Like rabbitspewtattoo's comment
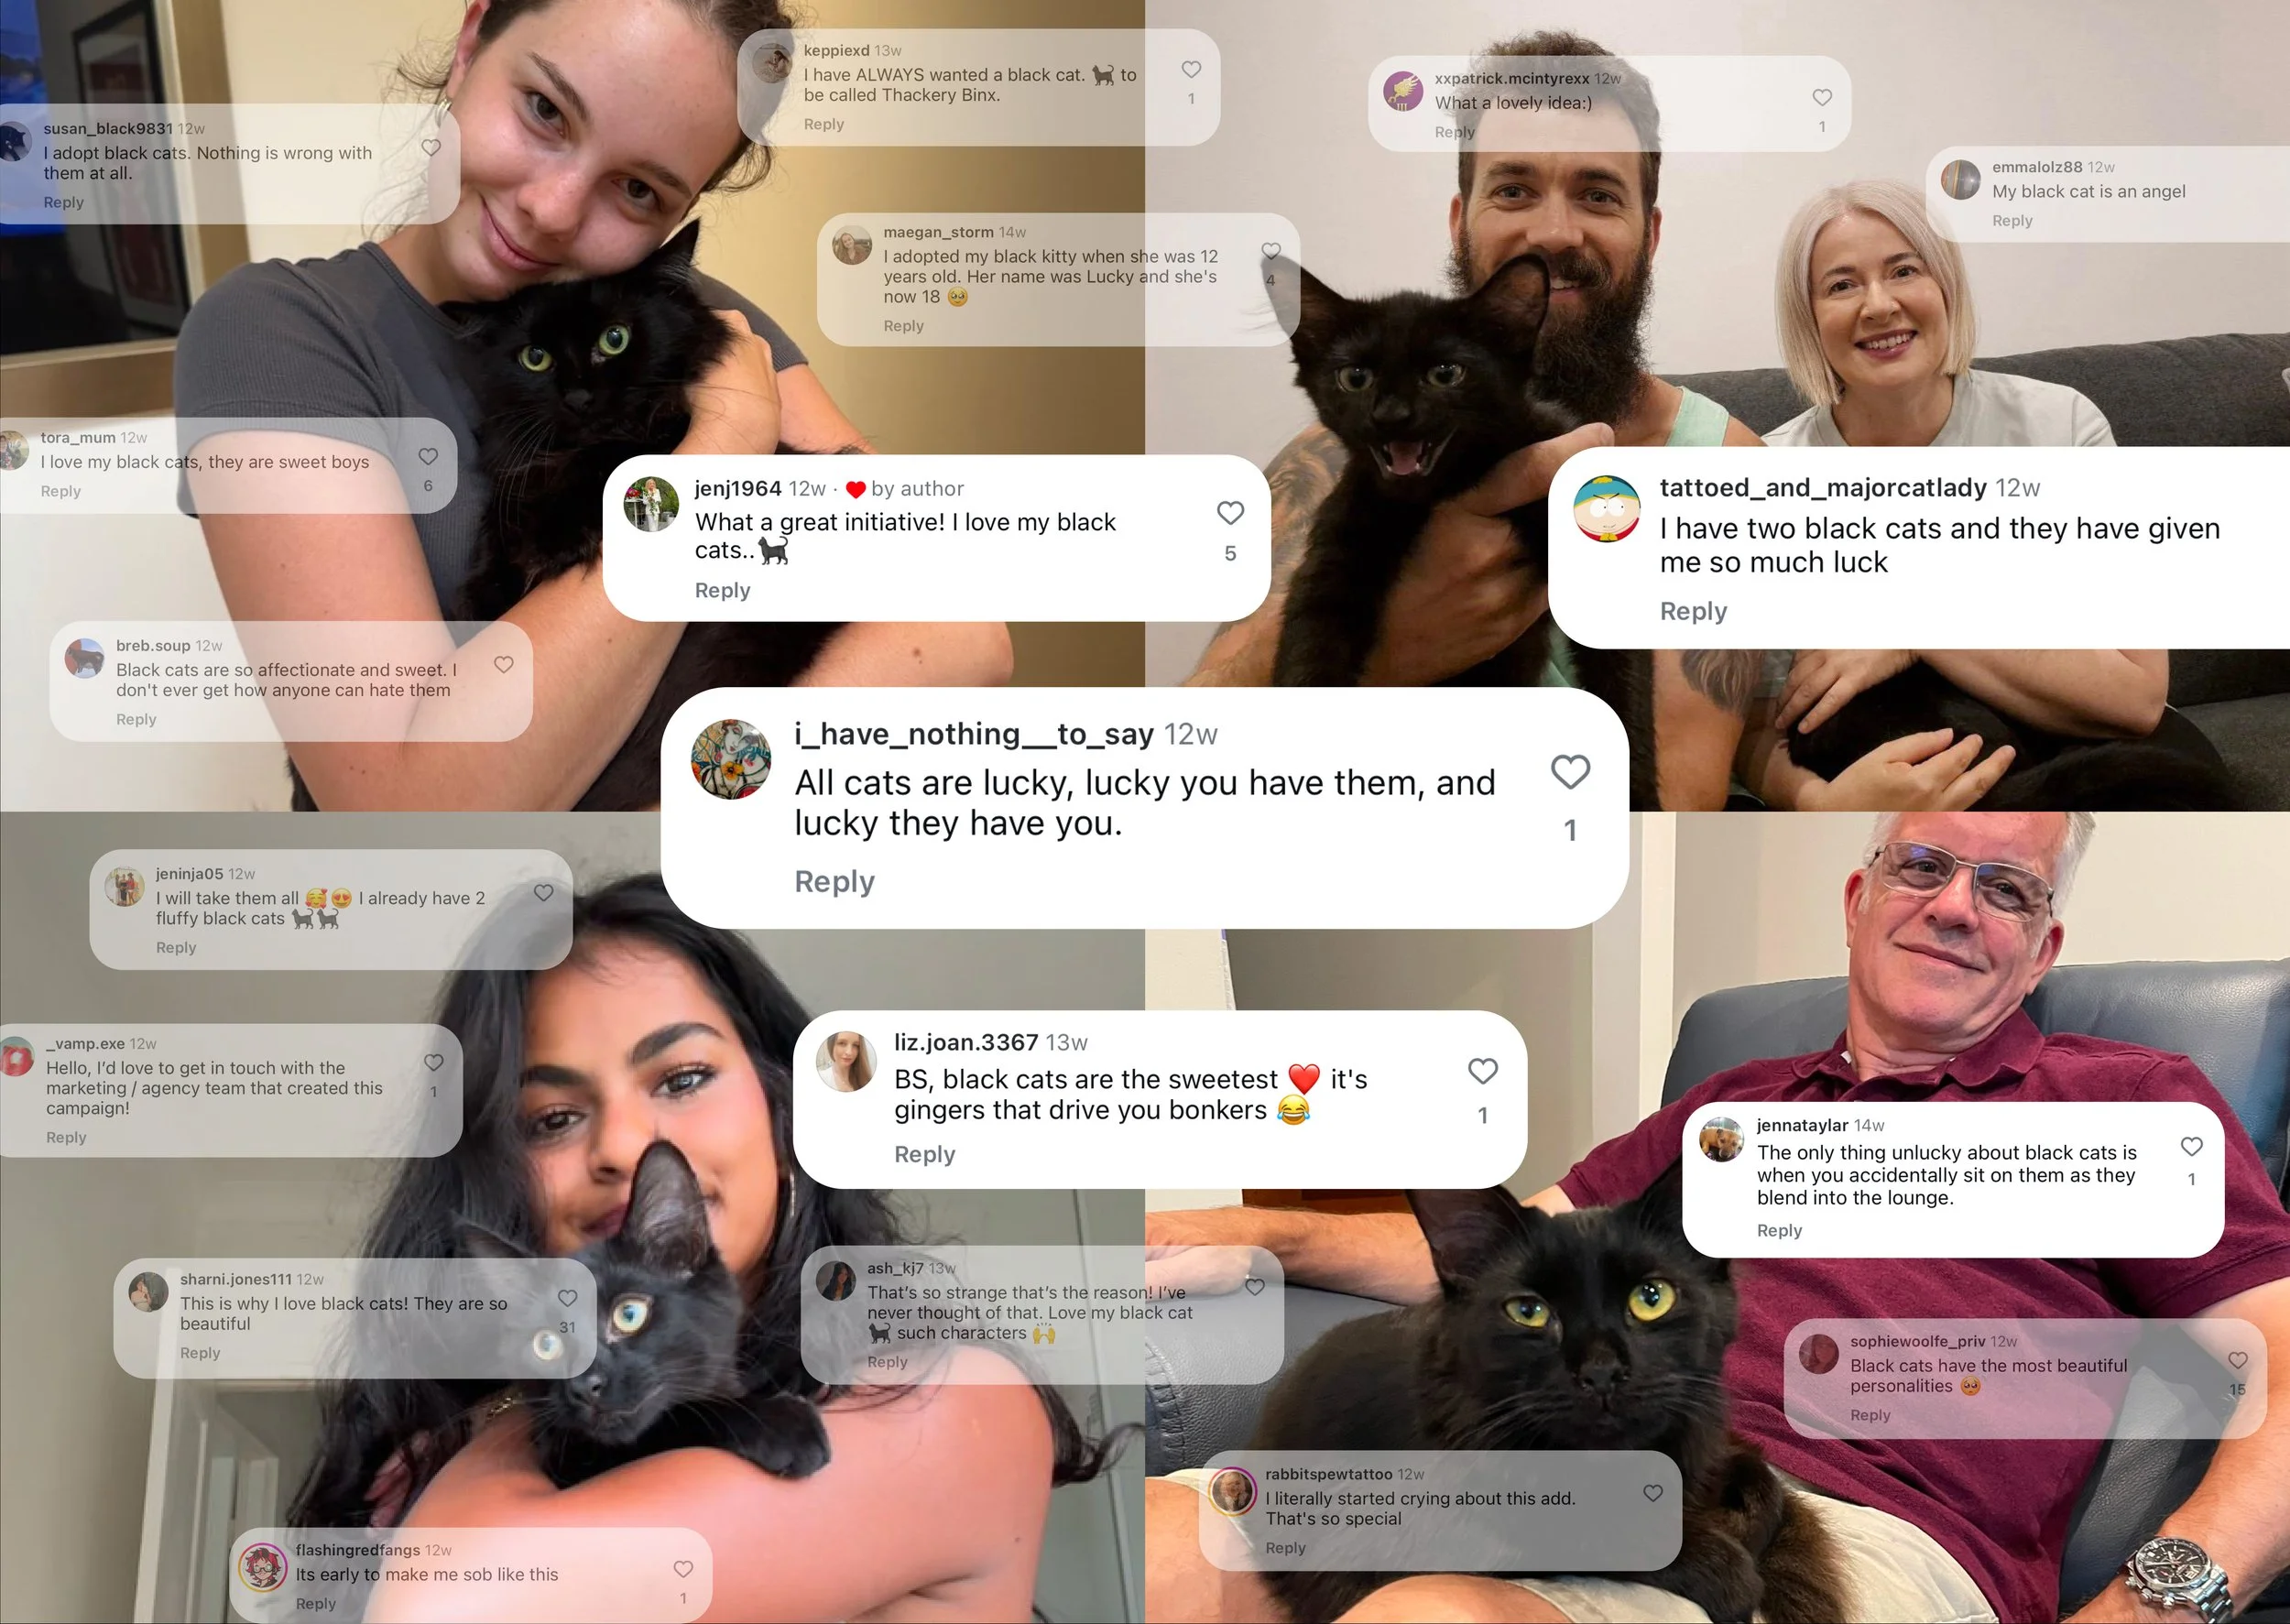Image resolution: width=2290 pixels, height=1624 pixels. [1653, 1493]
